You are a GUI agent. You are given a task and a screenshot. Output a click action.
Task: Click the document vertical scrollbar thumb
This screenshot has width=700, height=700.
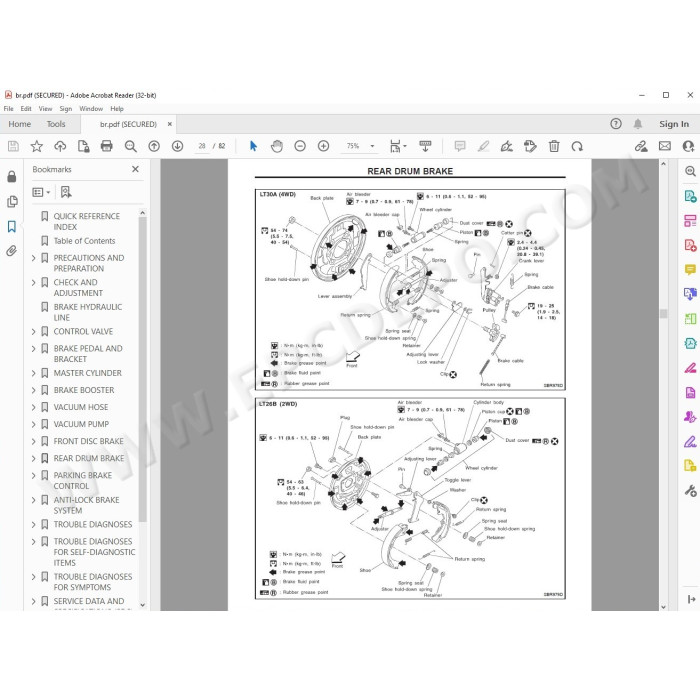pyautogui.click(x=663, y=313)
